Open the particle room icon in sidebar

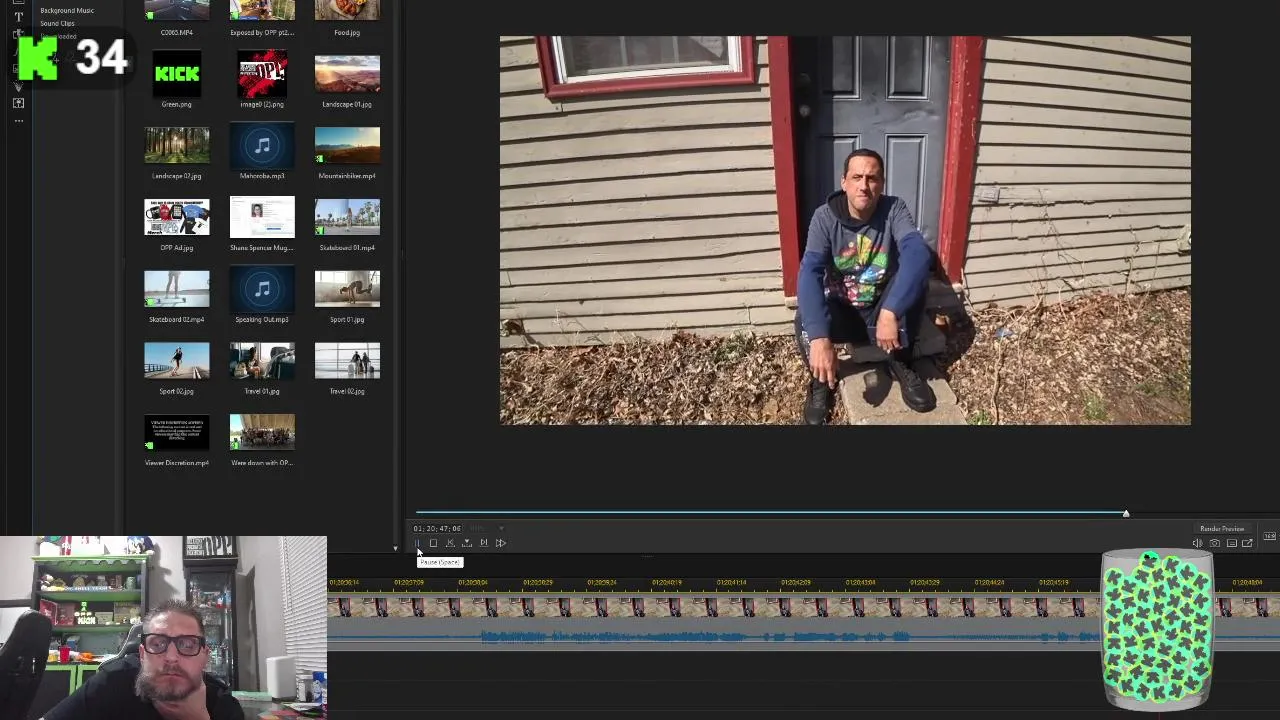pyautogui.click(x=18, y=86)
